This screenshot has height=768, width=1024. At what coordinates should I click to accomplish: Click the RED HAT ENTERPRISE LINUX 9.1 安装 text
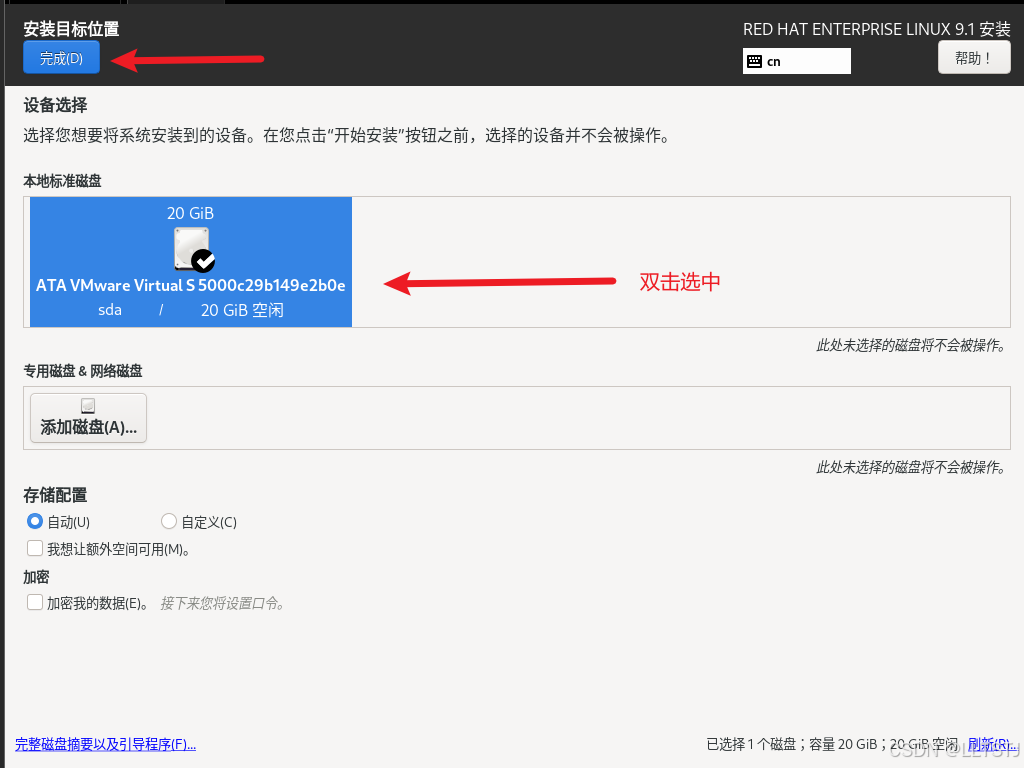pos(876,29)
